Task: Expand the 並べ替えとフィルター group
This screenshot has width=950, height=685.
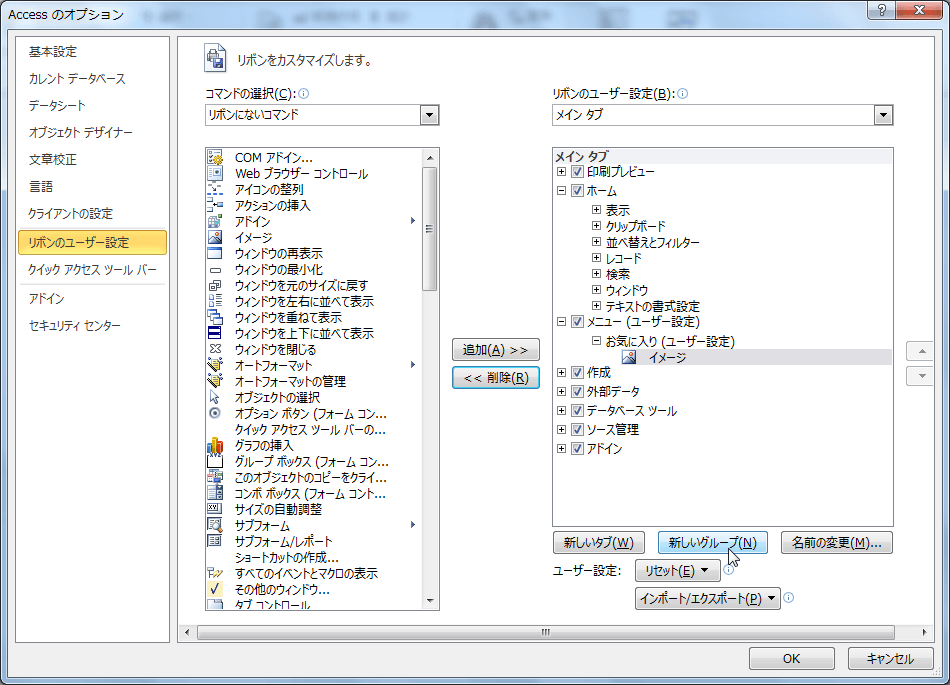Action: pyautogui.click(x=596, y=242)
